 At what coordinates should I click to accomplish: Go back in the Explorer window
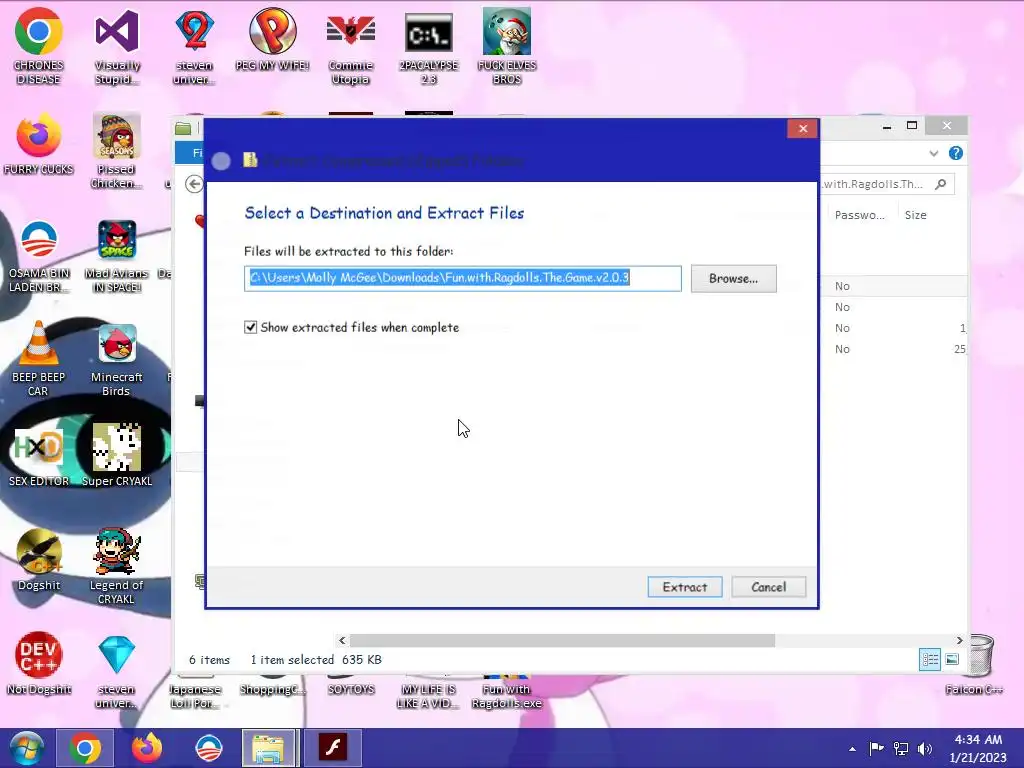point(193,184)
